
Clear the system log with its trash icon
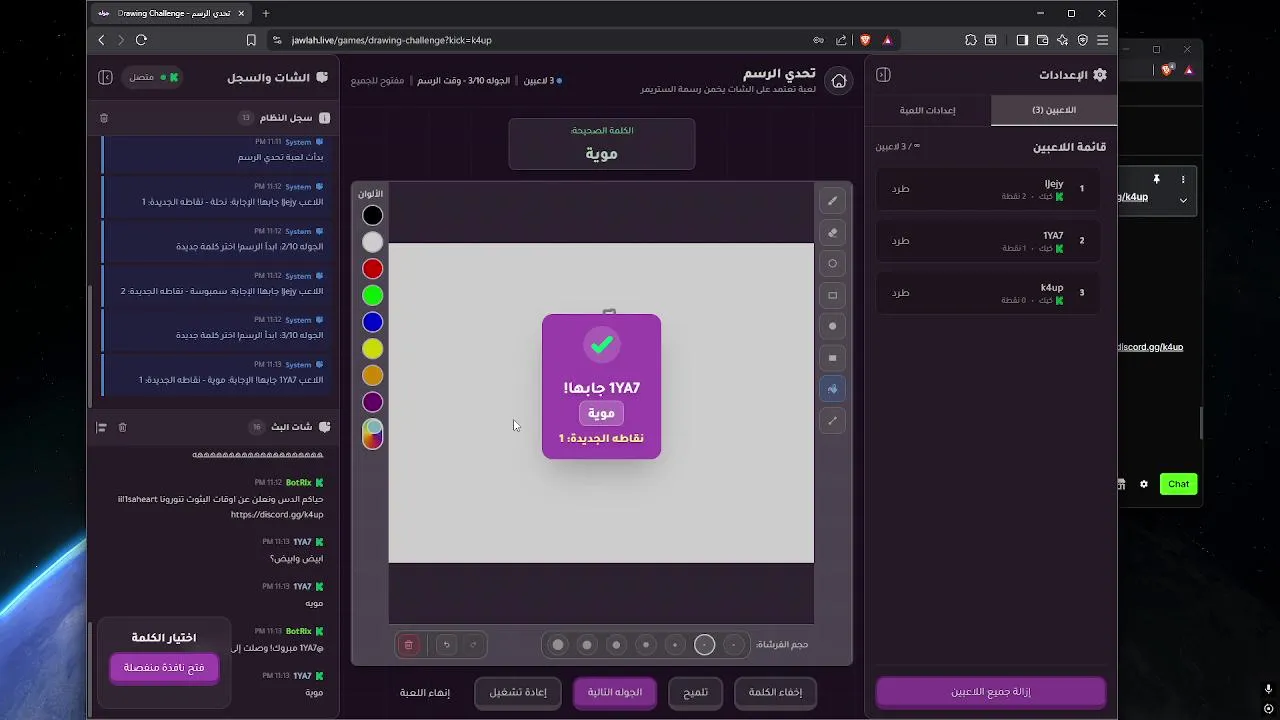[x=104, y=118]
